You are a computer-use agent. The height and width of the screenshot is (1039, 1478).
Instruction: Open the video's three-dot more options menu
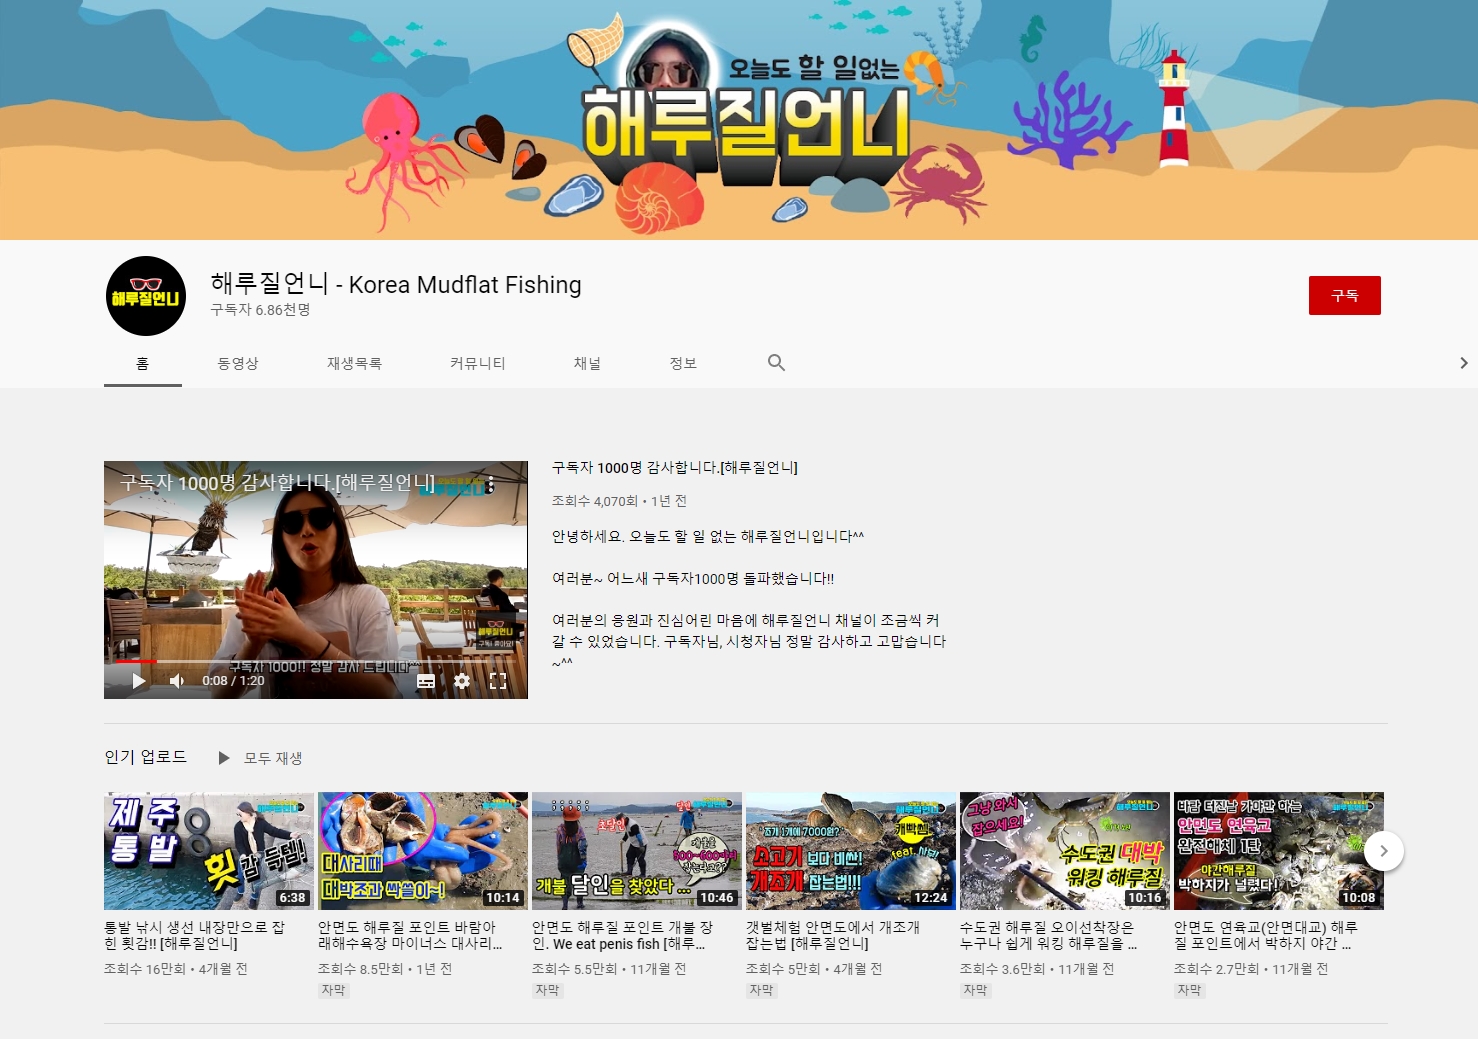pyautogui.click(x=491, y=484)
